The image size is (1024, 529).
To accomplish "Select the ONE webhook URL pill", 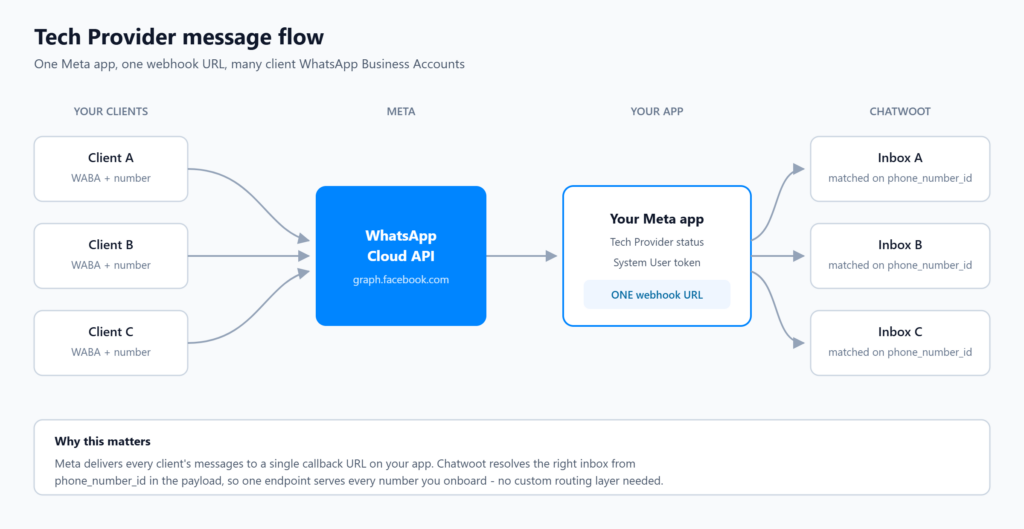I will click(x=657, y=295).
